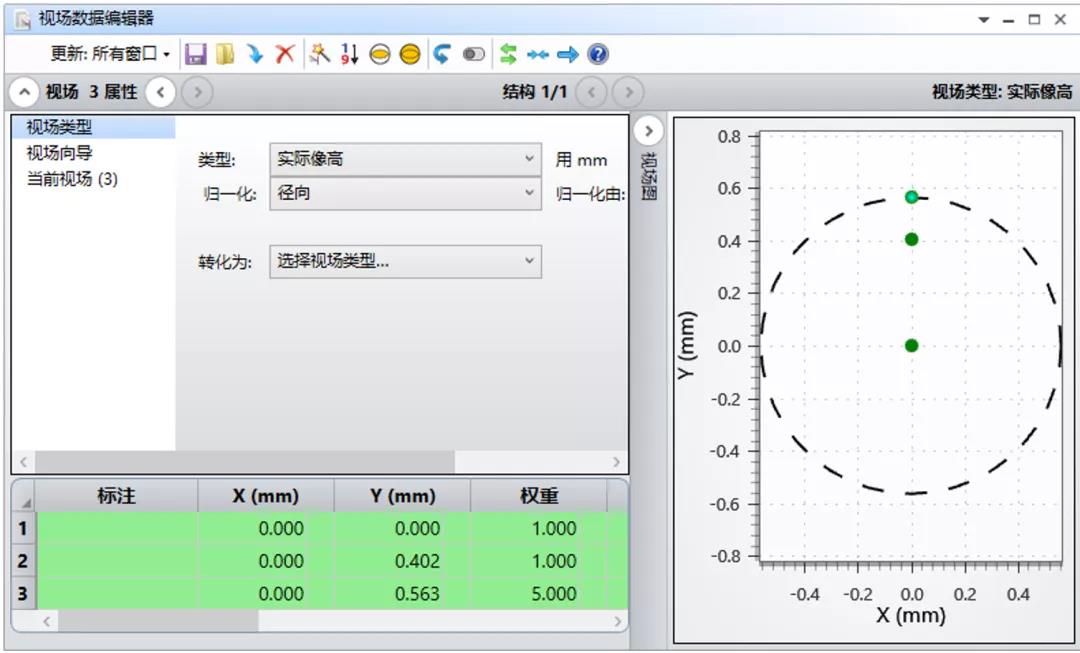This screenshot has height=653, width=1080.
Task: Click the properties panel scrollbar left arrow
Action: [x=23, y=462]
